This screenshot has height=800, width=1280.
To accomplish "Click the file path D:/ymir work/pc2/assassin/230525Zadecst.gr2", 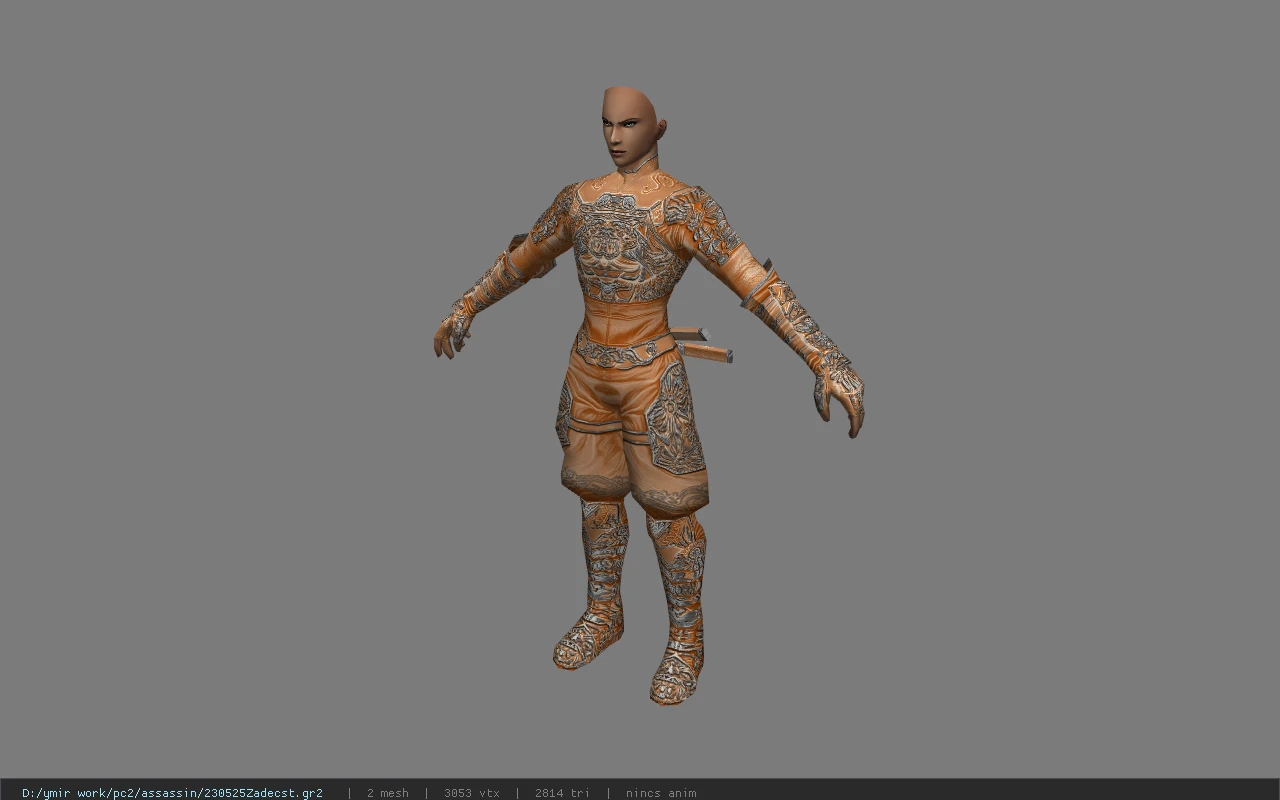I will pyautogui.click(x=172, y=793).
